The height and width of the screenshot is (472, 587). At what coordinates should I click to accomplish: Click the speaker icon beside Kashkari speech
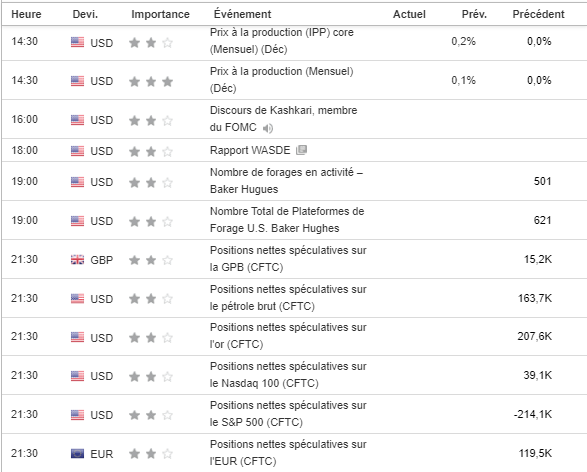268,128
